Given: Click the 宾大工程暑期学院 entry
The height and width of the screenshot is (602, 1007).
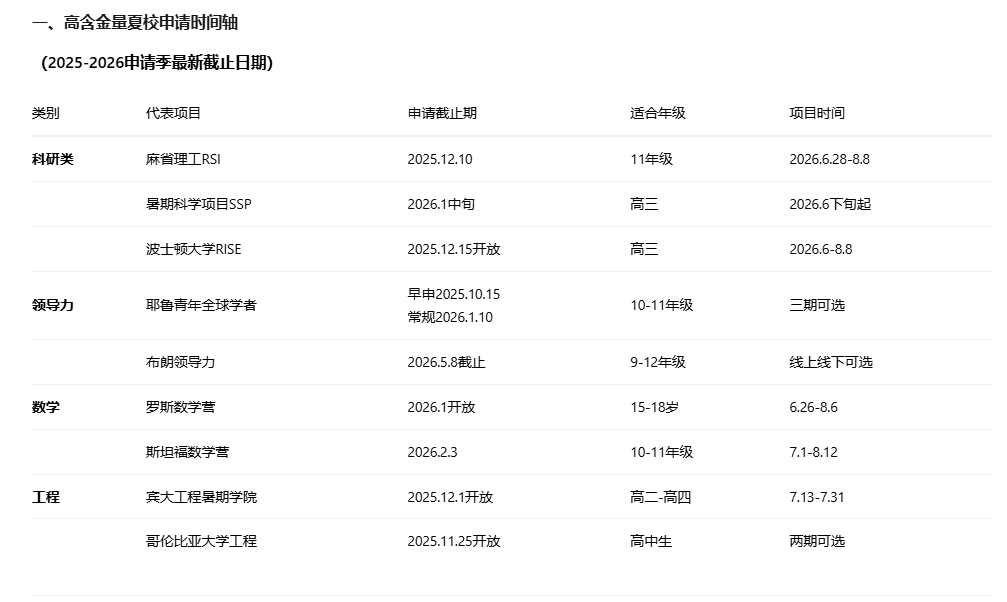Looking at the screenshot, I should click(201, 497).
